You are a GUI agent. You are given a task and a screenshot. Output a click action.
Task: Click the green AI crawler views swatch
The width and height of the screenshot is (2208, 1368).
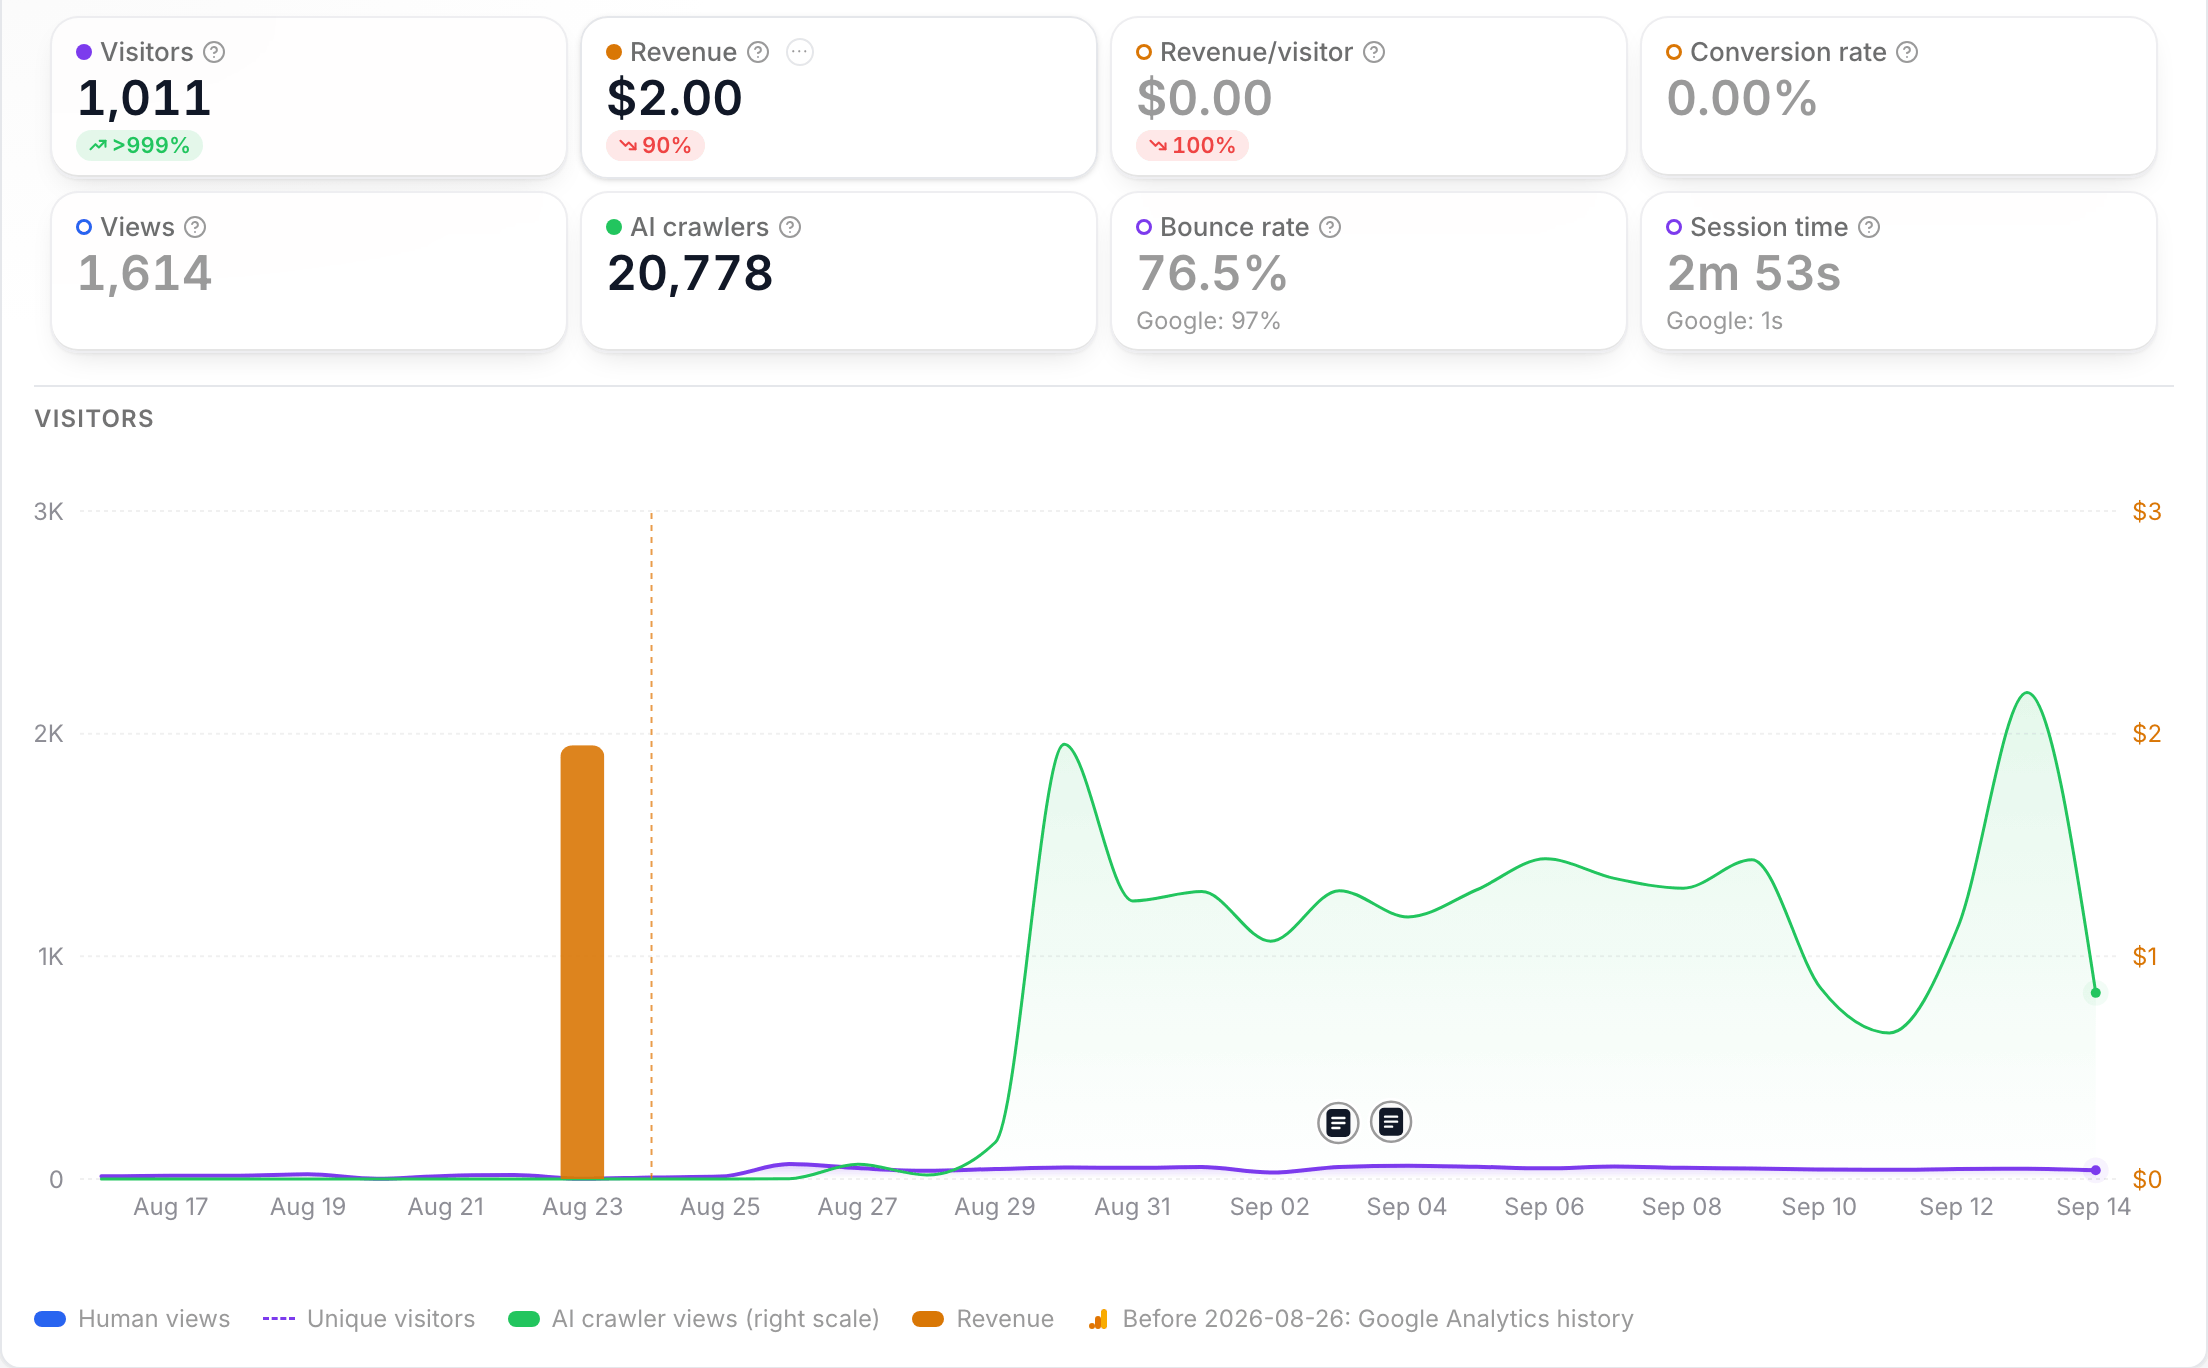pos(524,1319)
